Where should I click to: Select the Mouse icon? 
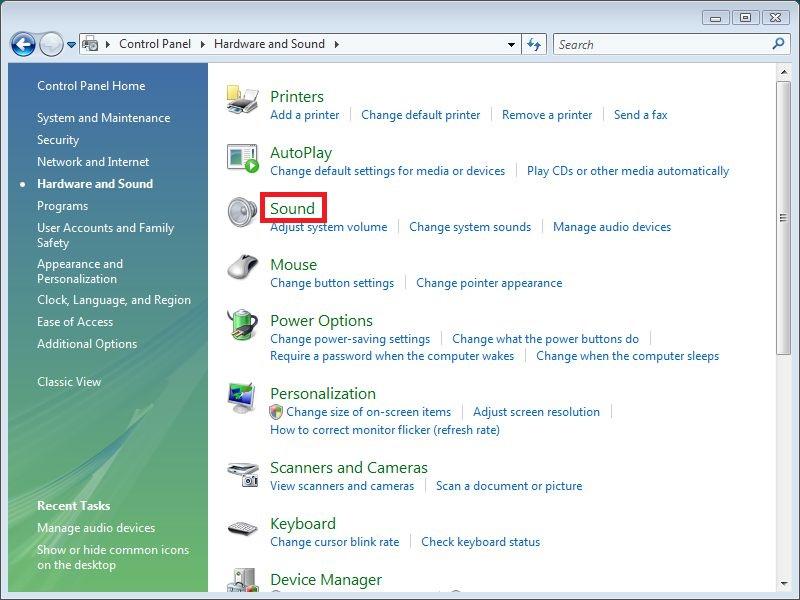coord(242,267)
